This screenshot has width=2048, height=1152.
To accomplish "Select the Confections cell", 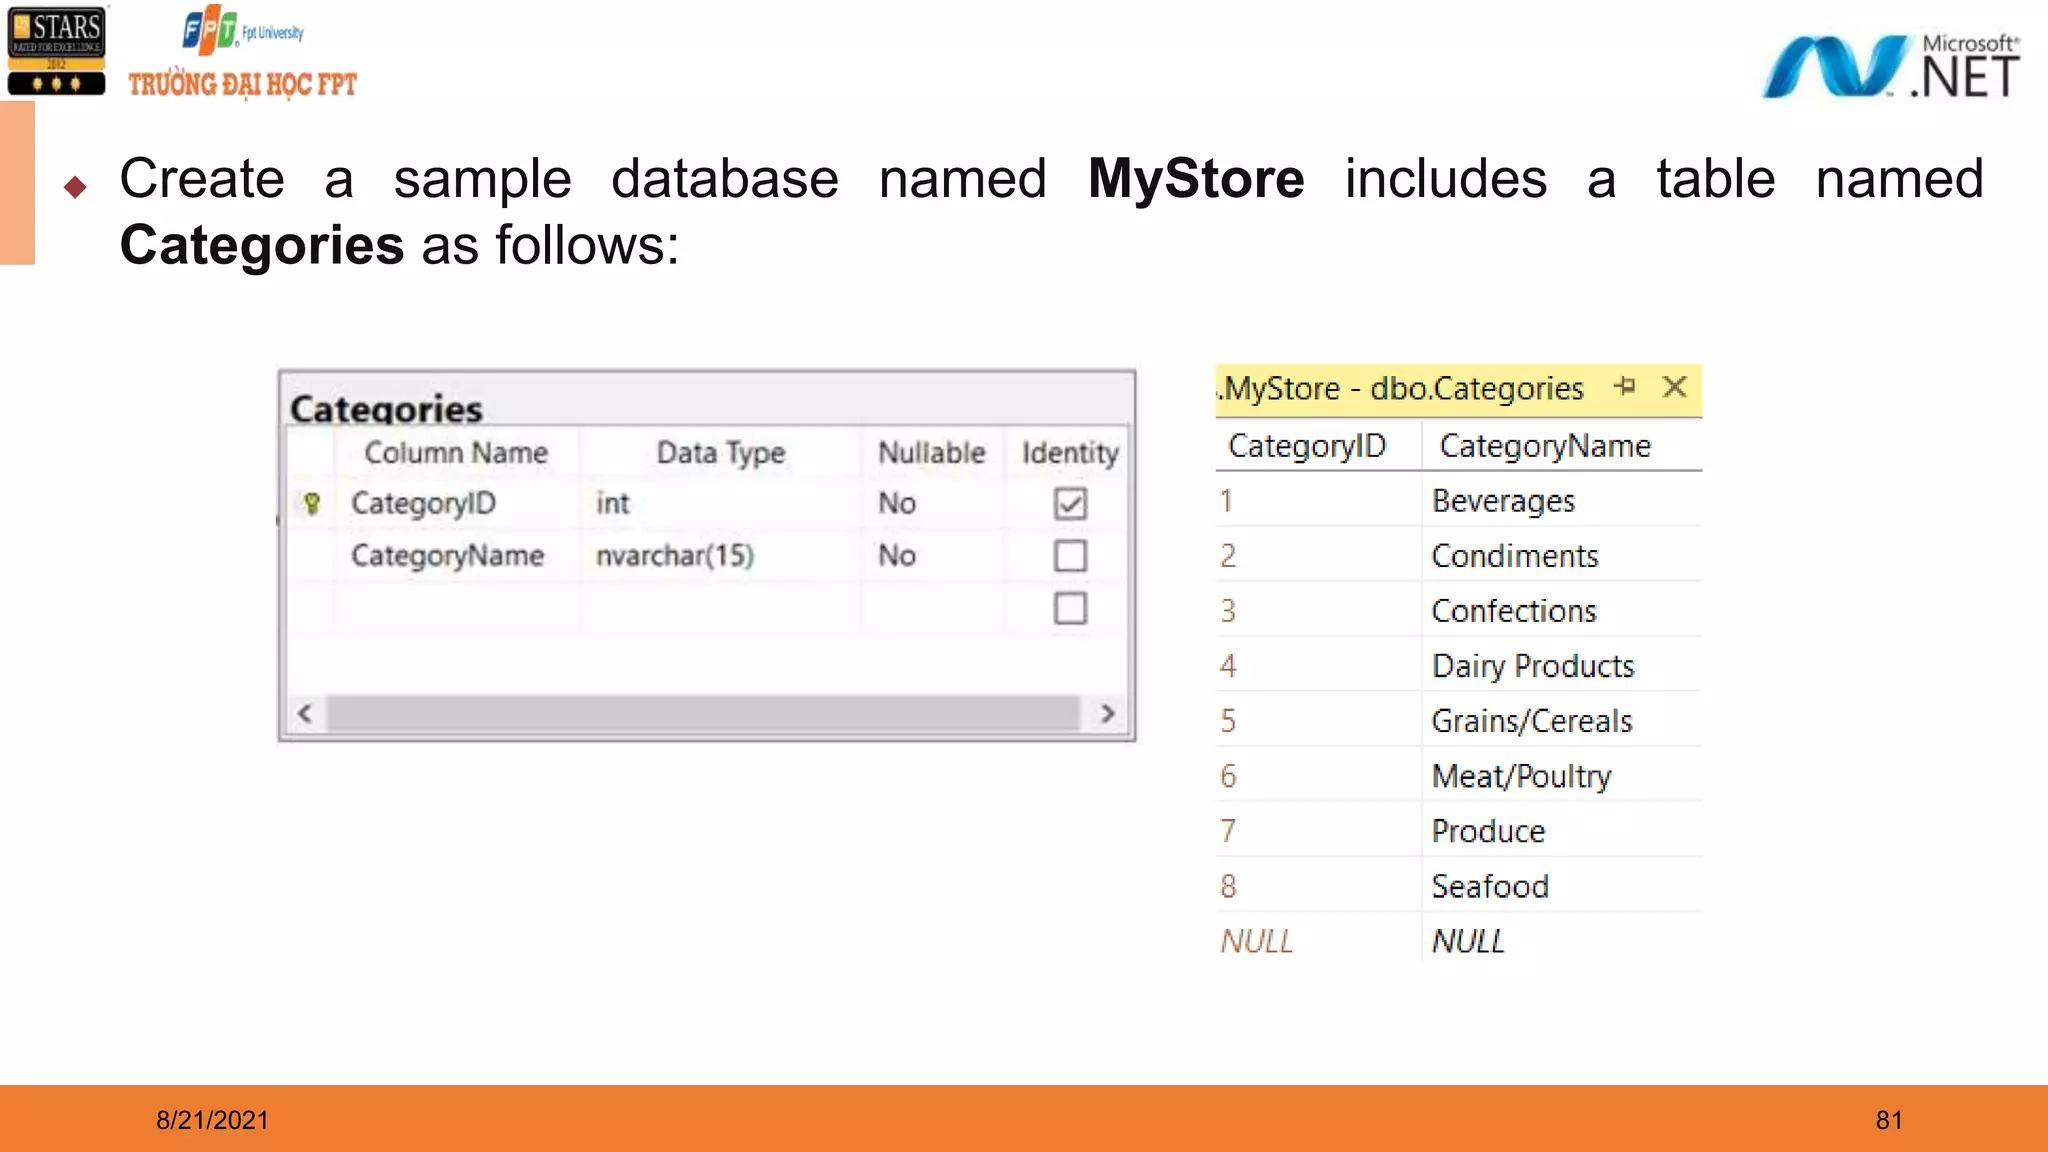I will click(1562, 611).
